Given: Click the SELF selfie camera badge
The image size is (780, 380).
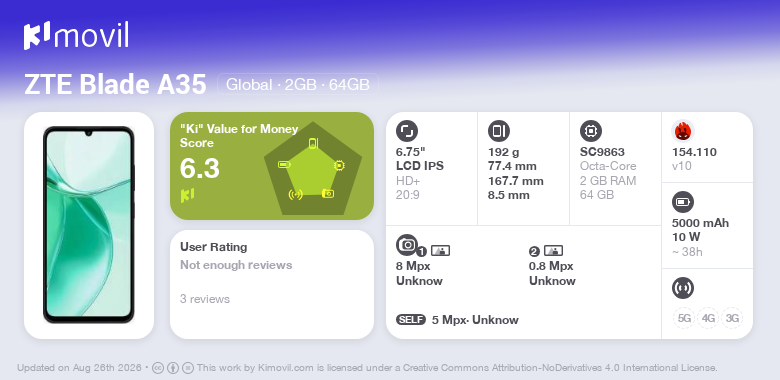Looking at the screenshot, I should tap(411, 319).
